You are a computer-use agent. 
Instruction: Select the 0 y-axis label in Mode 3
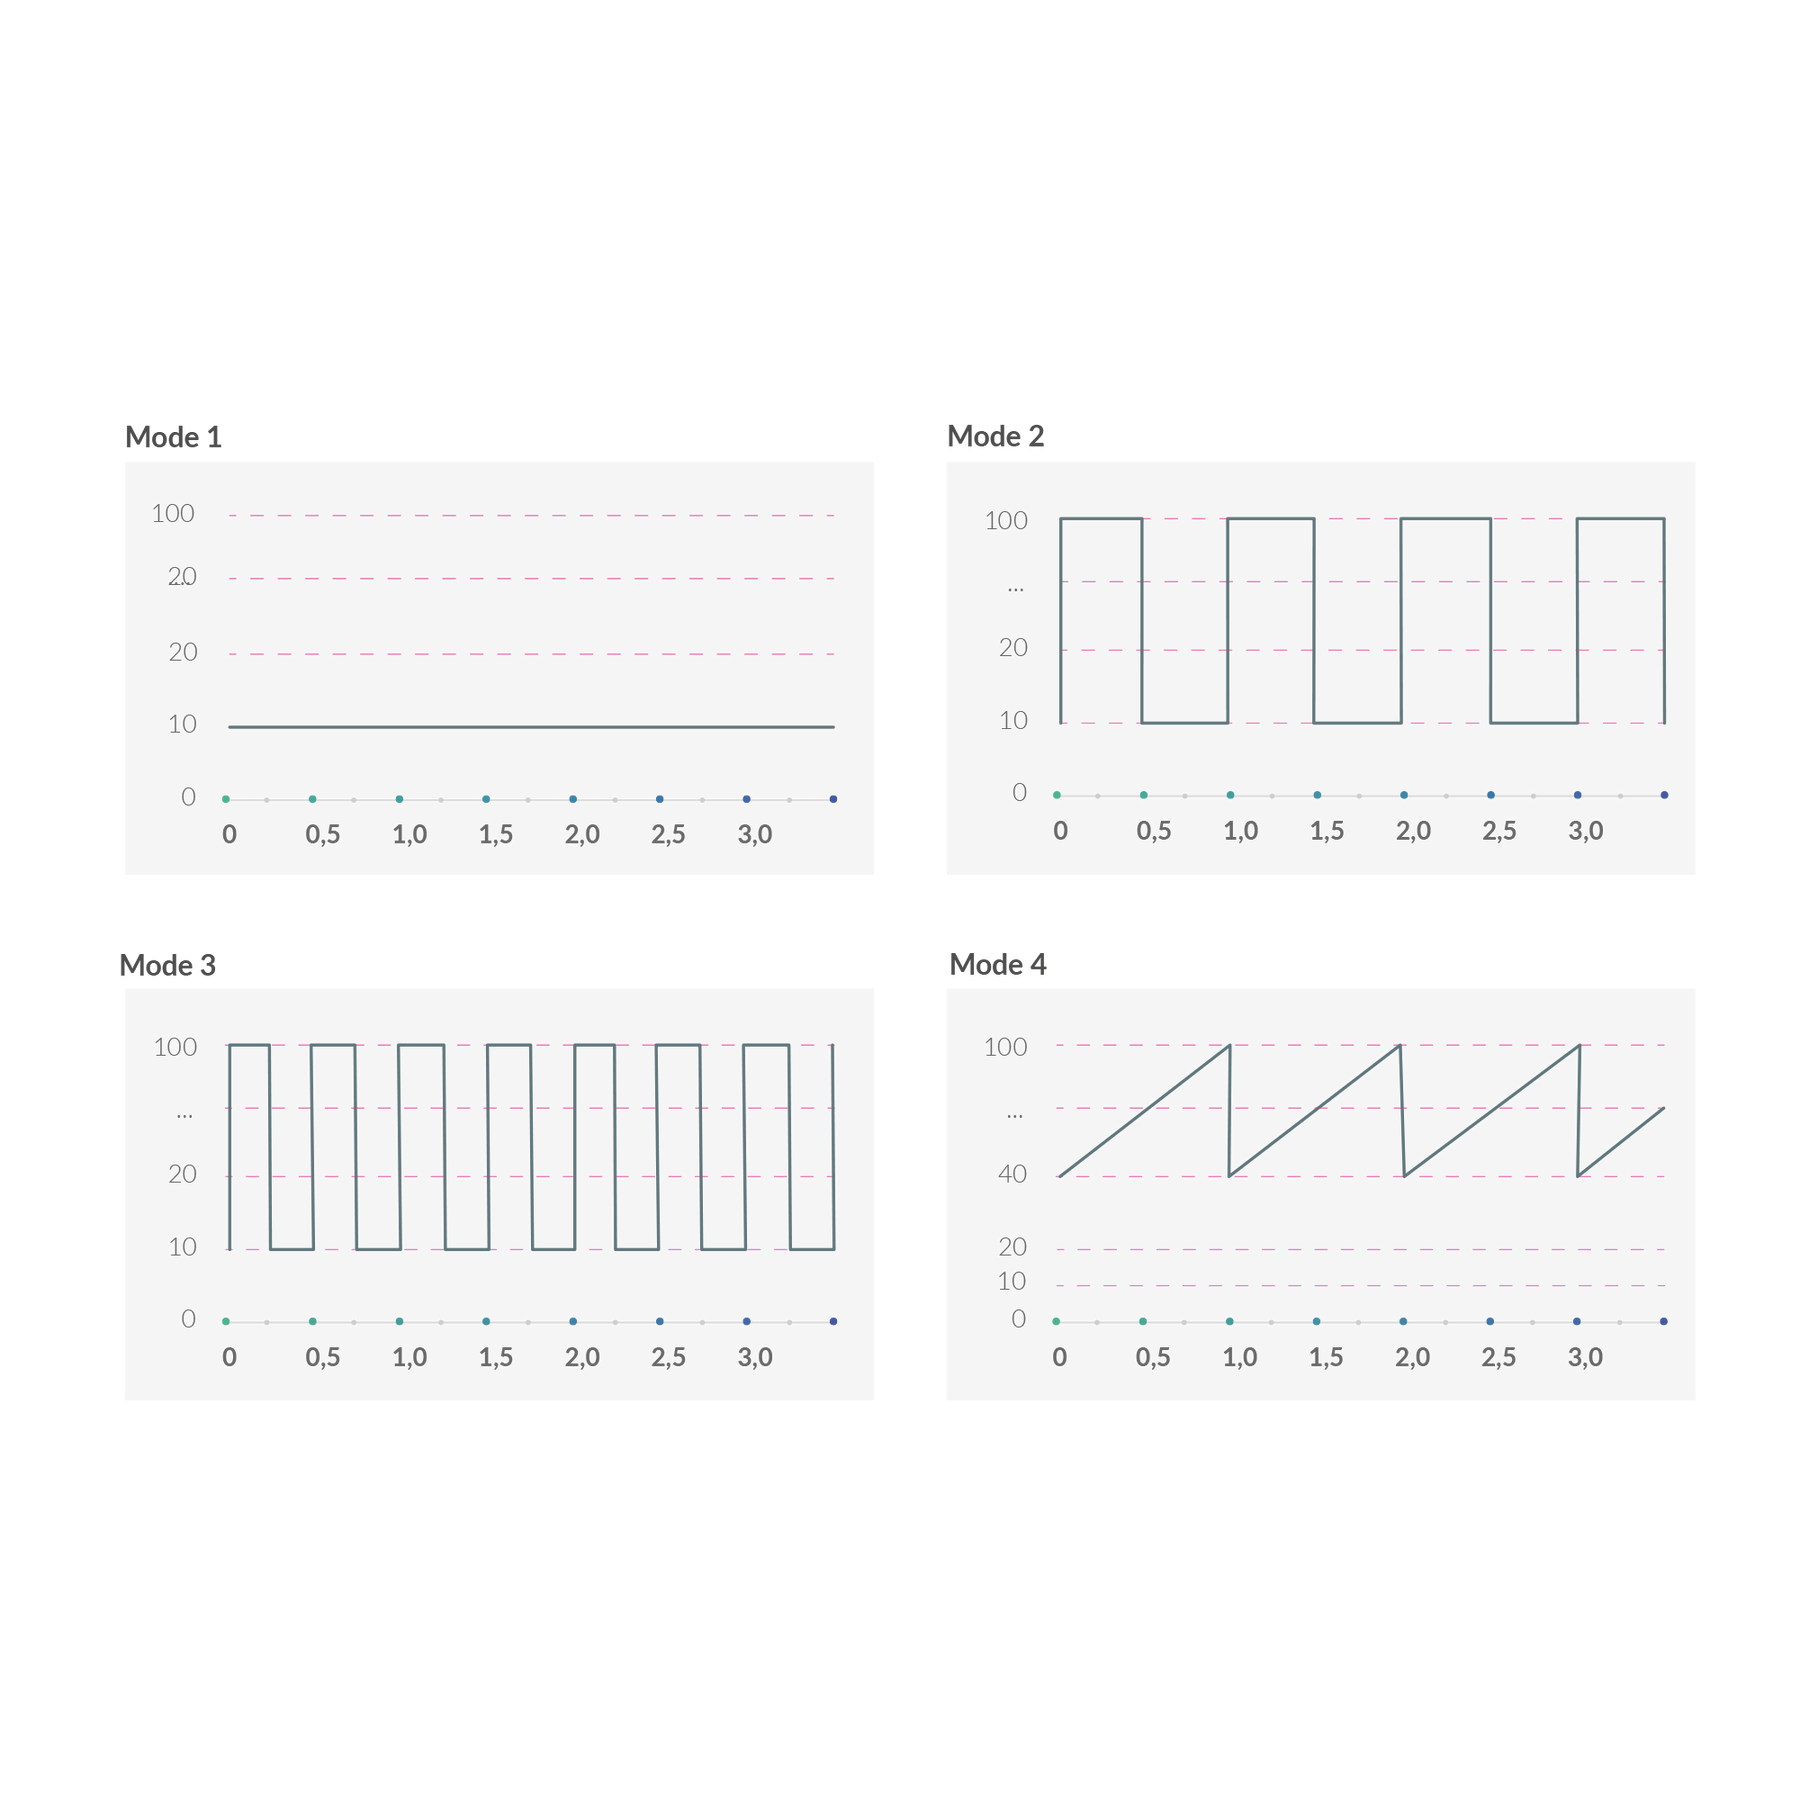point(188,1319)
